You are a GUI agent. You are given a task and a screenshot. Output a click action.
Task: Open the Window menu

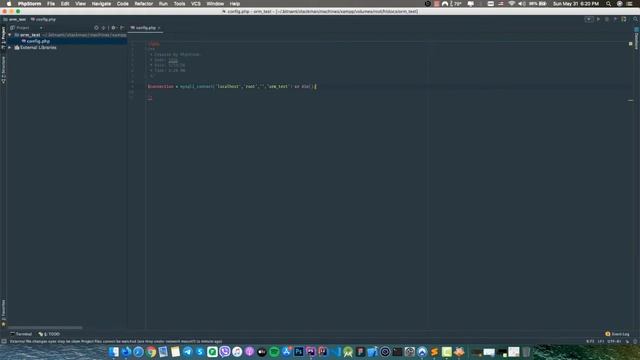215,4
